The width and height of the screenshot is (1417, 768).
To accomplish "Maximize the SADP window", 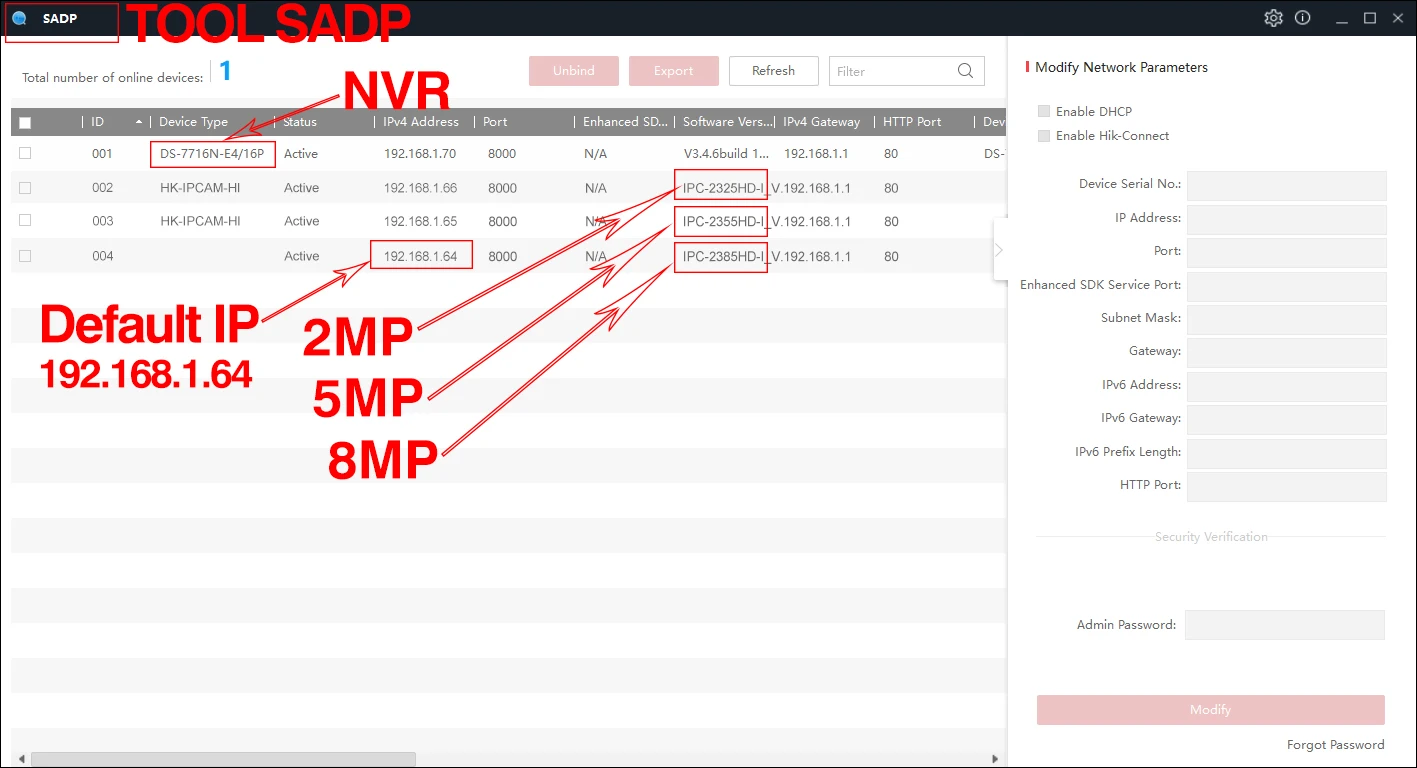I will coord(1370,18).
